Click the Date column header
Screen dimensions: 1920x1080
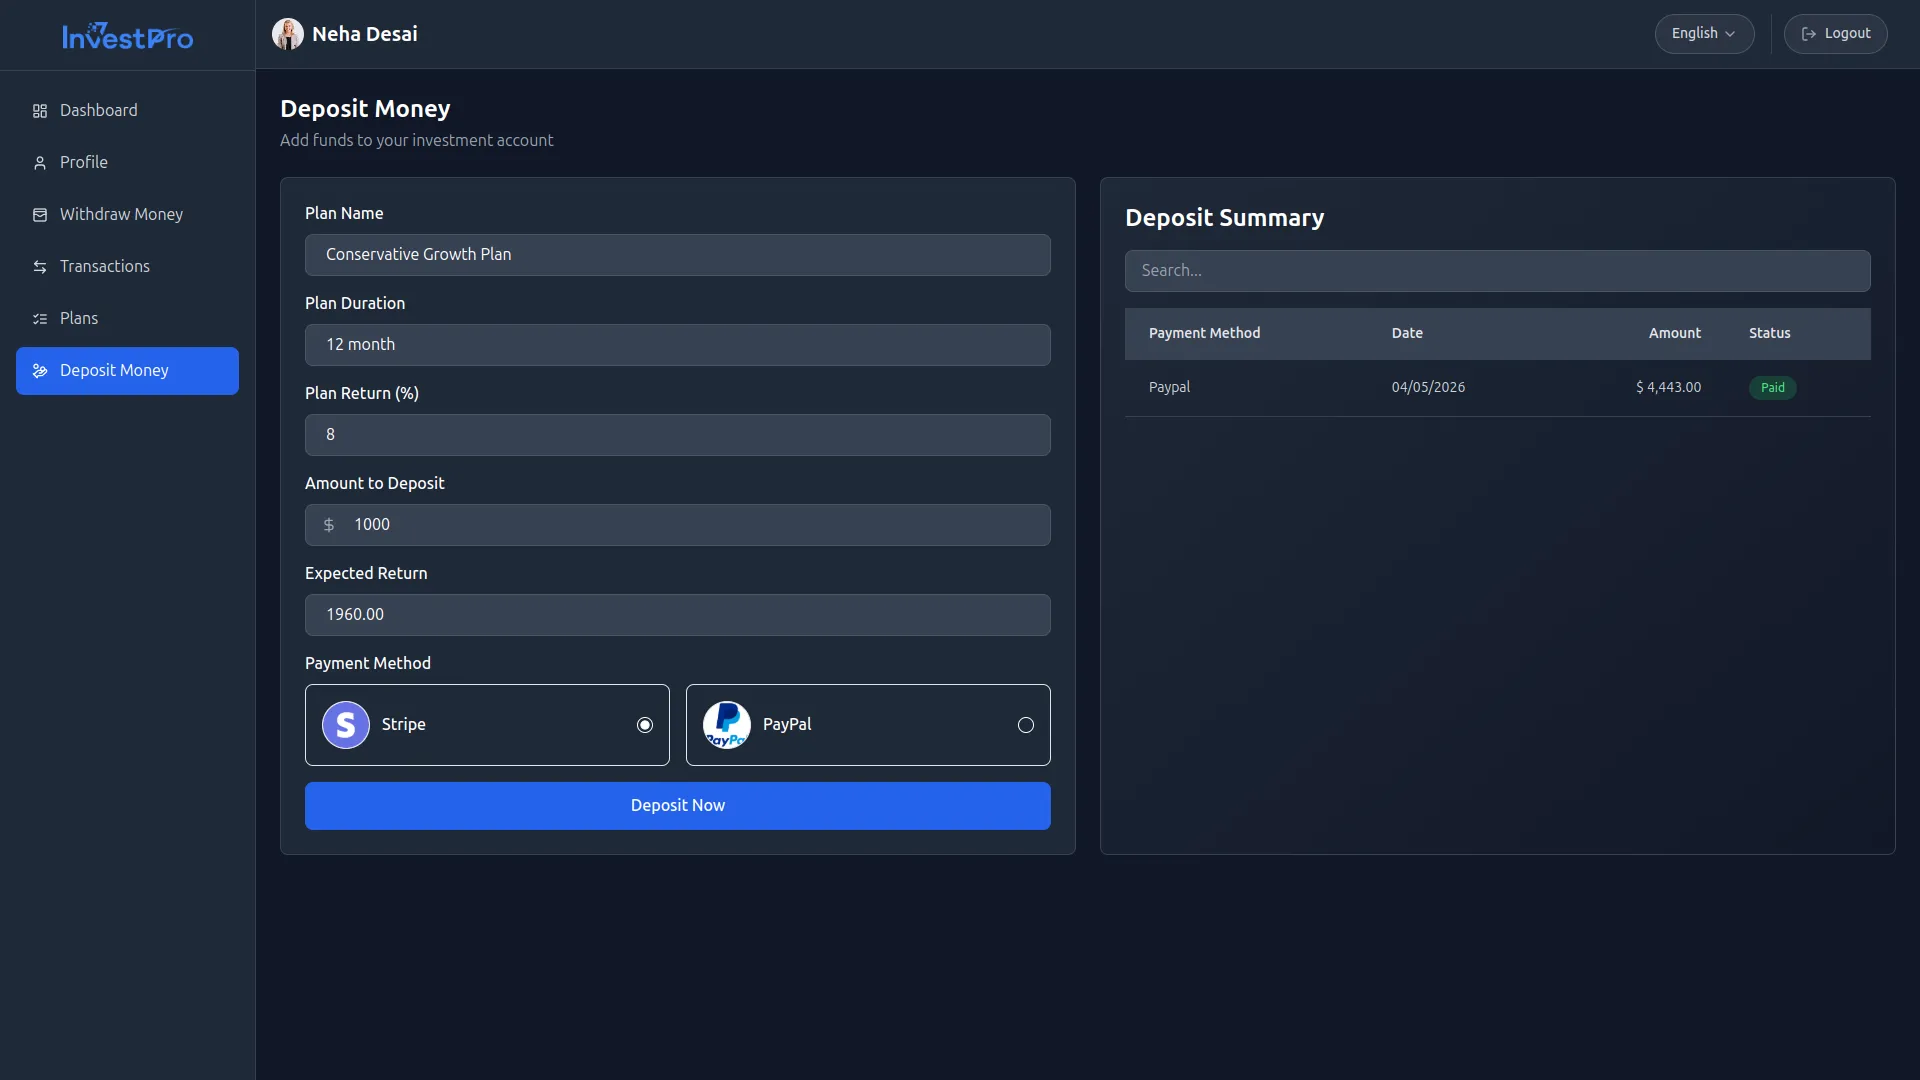click(1407, 334)
